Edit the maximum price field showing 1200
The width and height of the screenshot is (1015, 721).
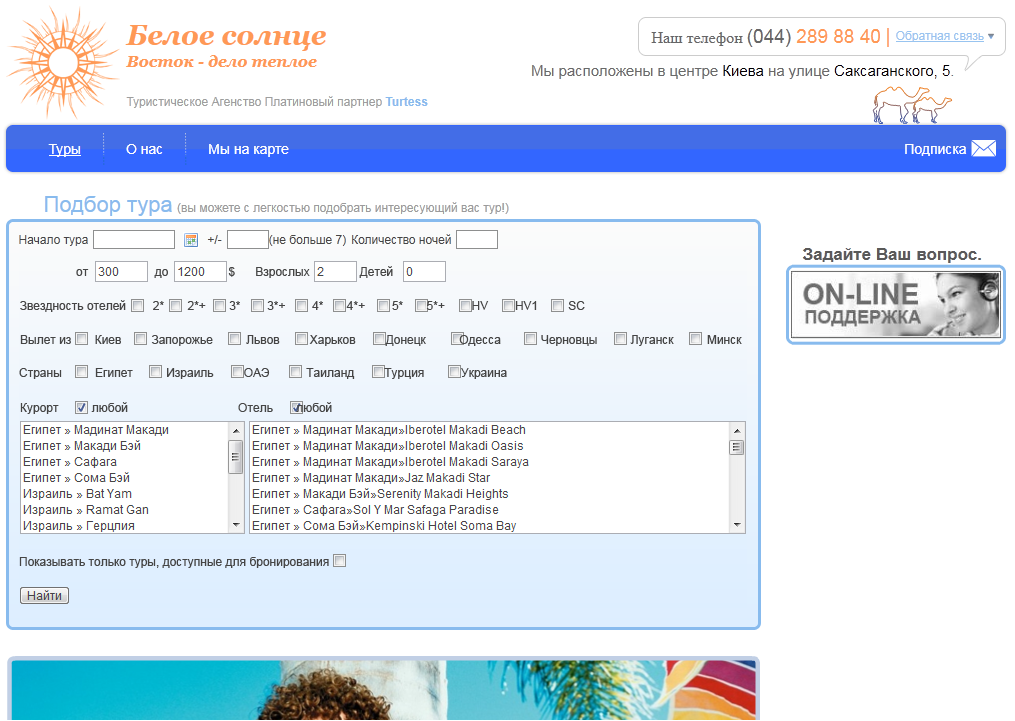pos(200,272)
